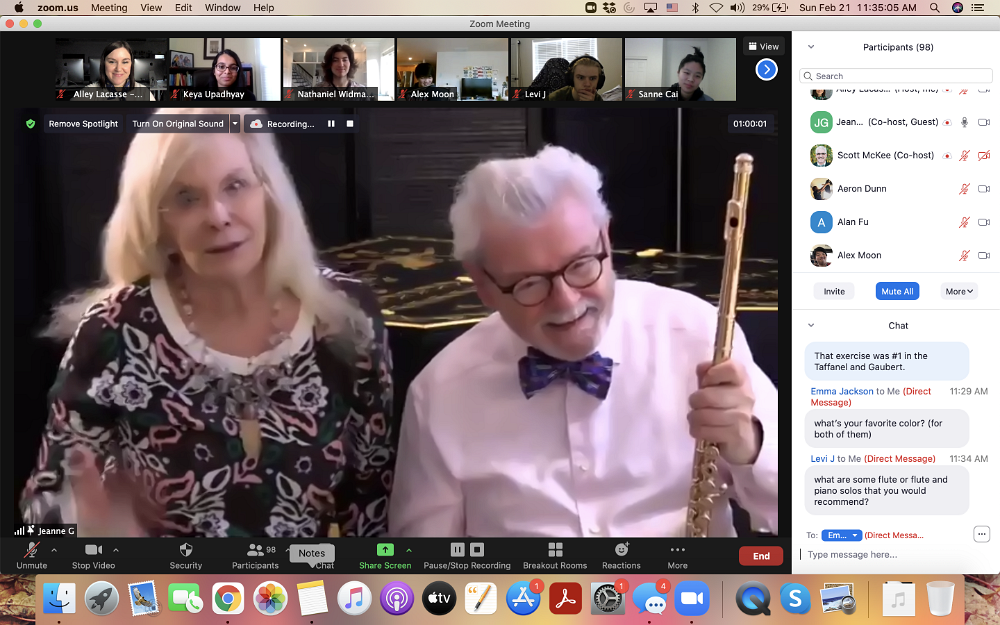Open Skype from the Dock
The width and height of the screenshot is (1000, 625).
point(795,599)
